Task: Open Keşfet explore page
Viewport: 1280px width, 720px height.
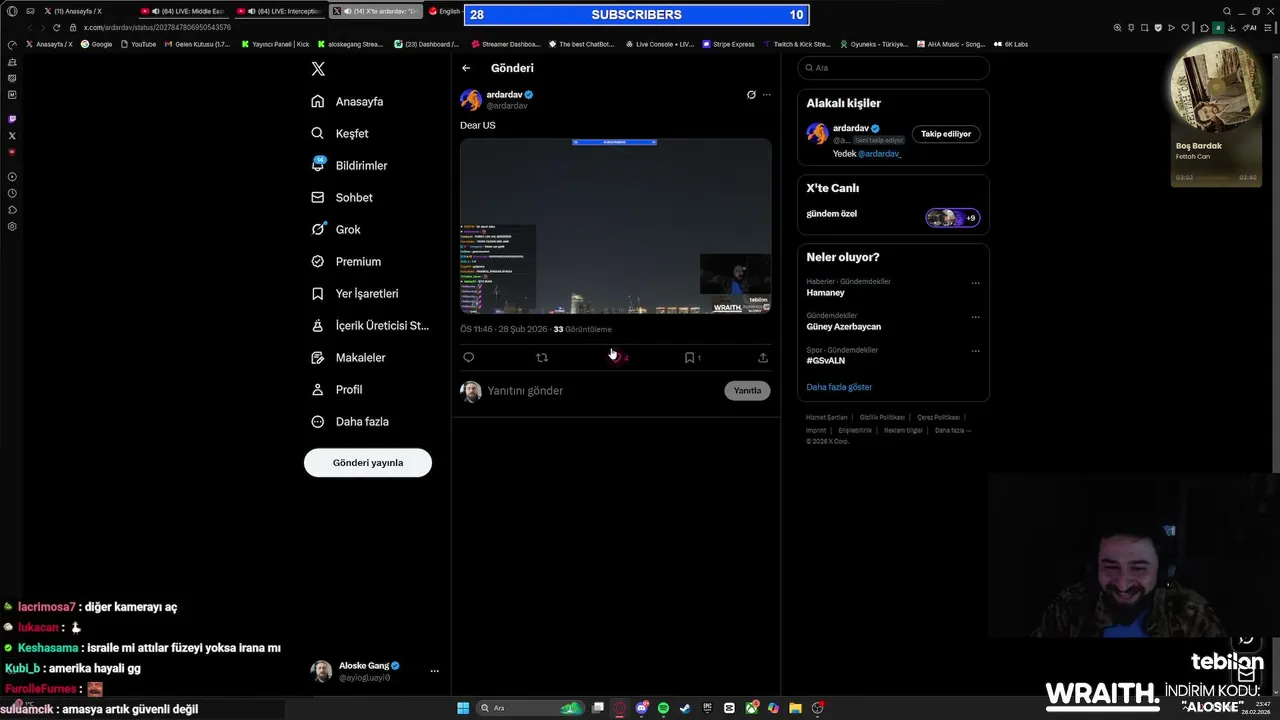Action: (340, 133)
